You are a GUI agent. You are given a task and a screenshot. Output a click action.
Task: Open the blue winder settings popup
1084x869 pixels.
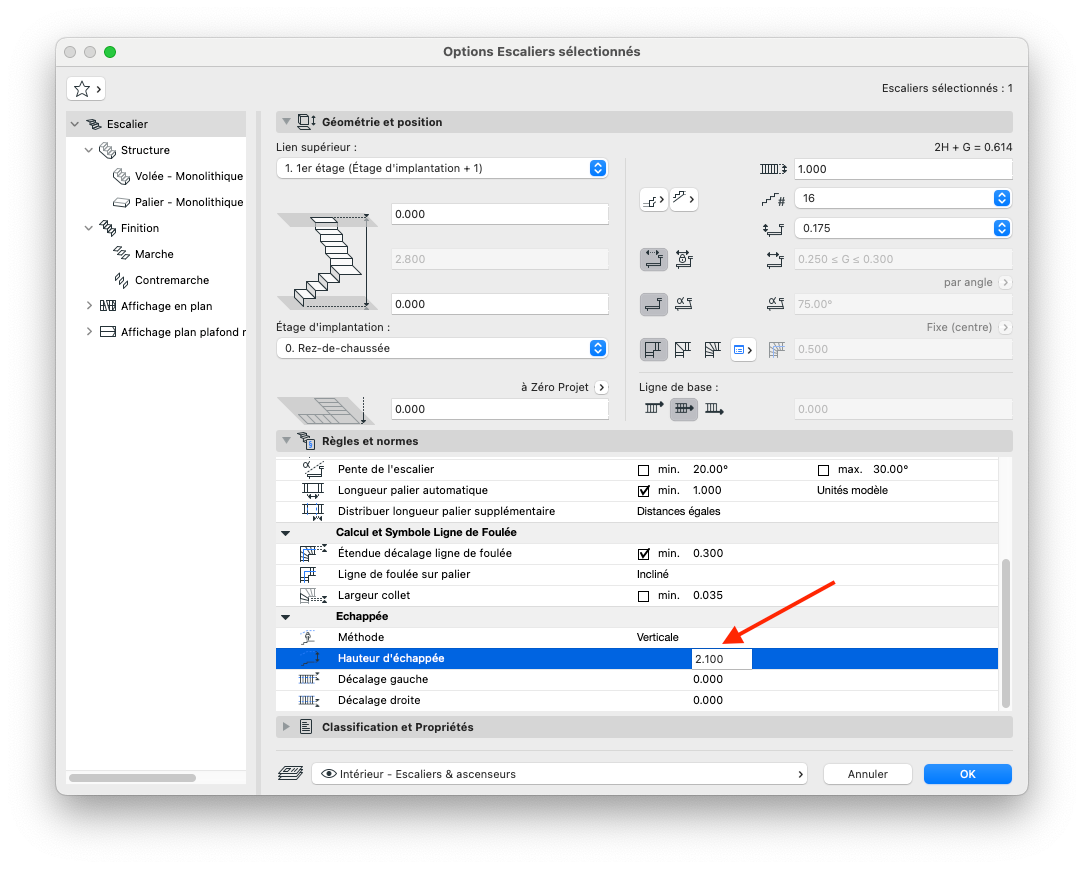coord(742,350)
